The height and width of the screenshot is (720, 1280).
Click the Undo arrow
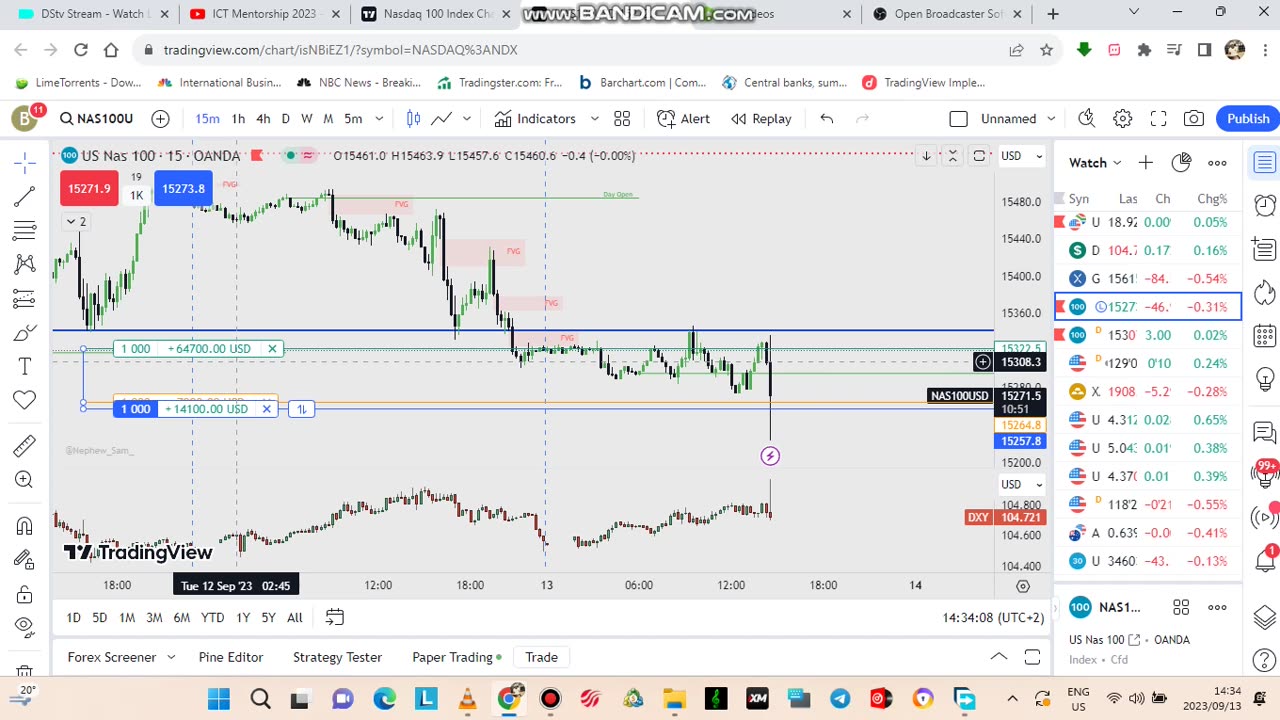tap(827, 118)
